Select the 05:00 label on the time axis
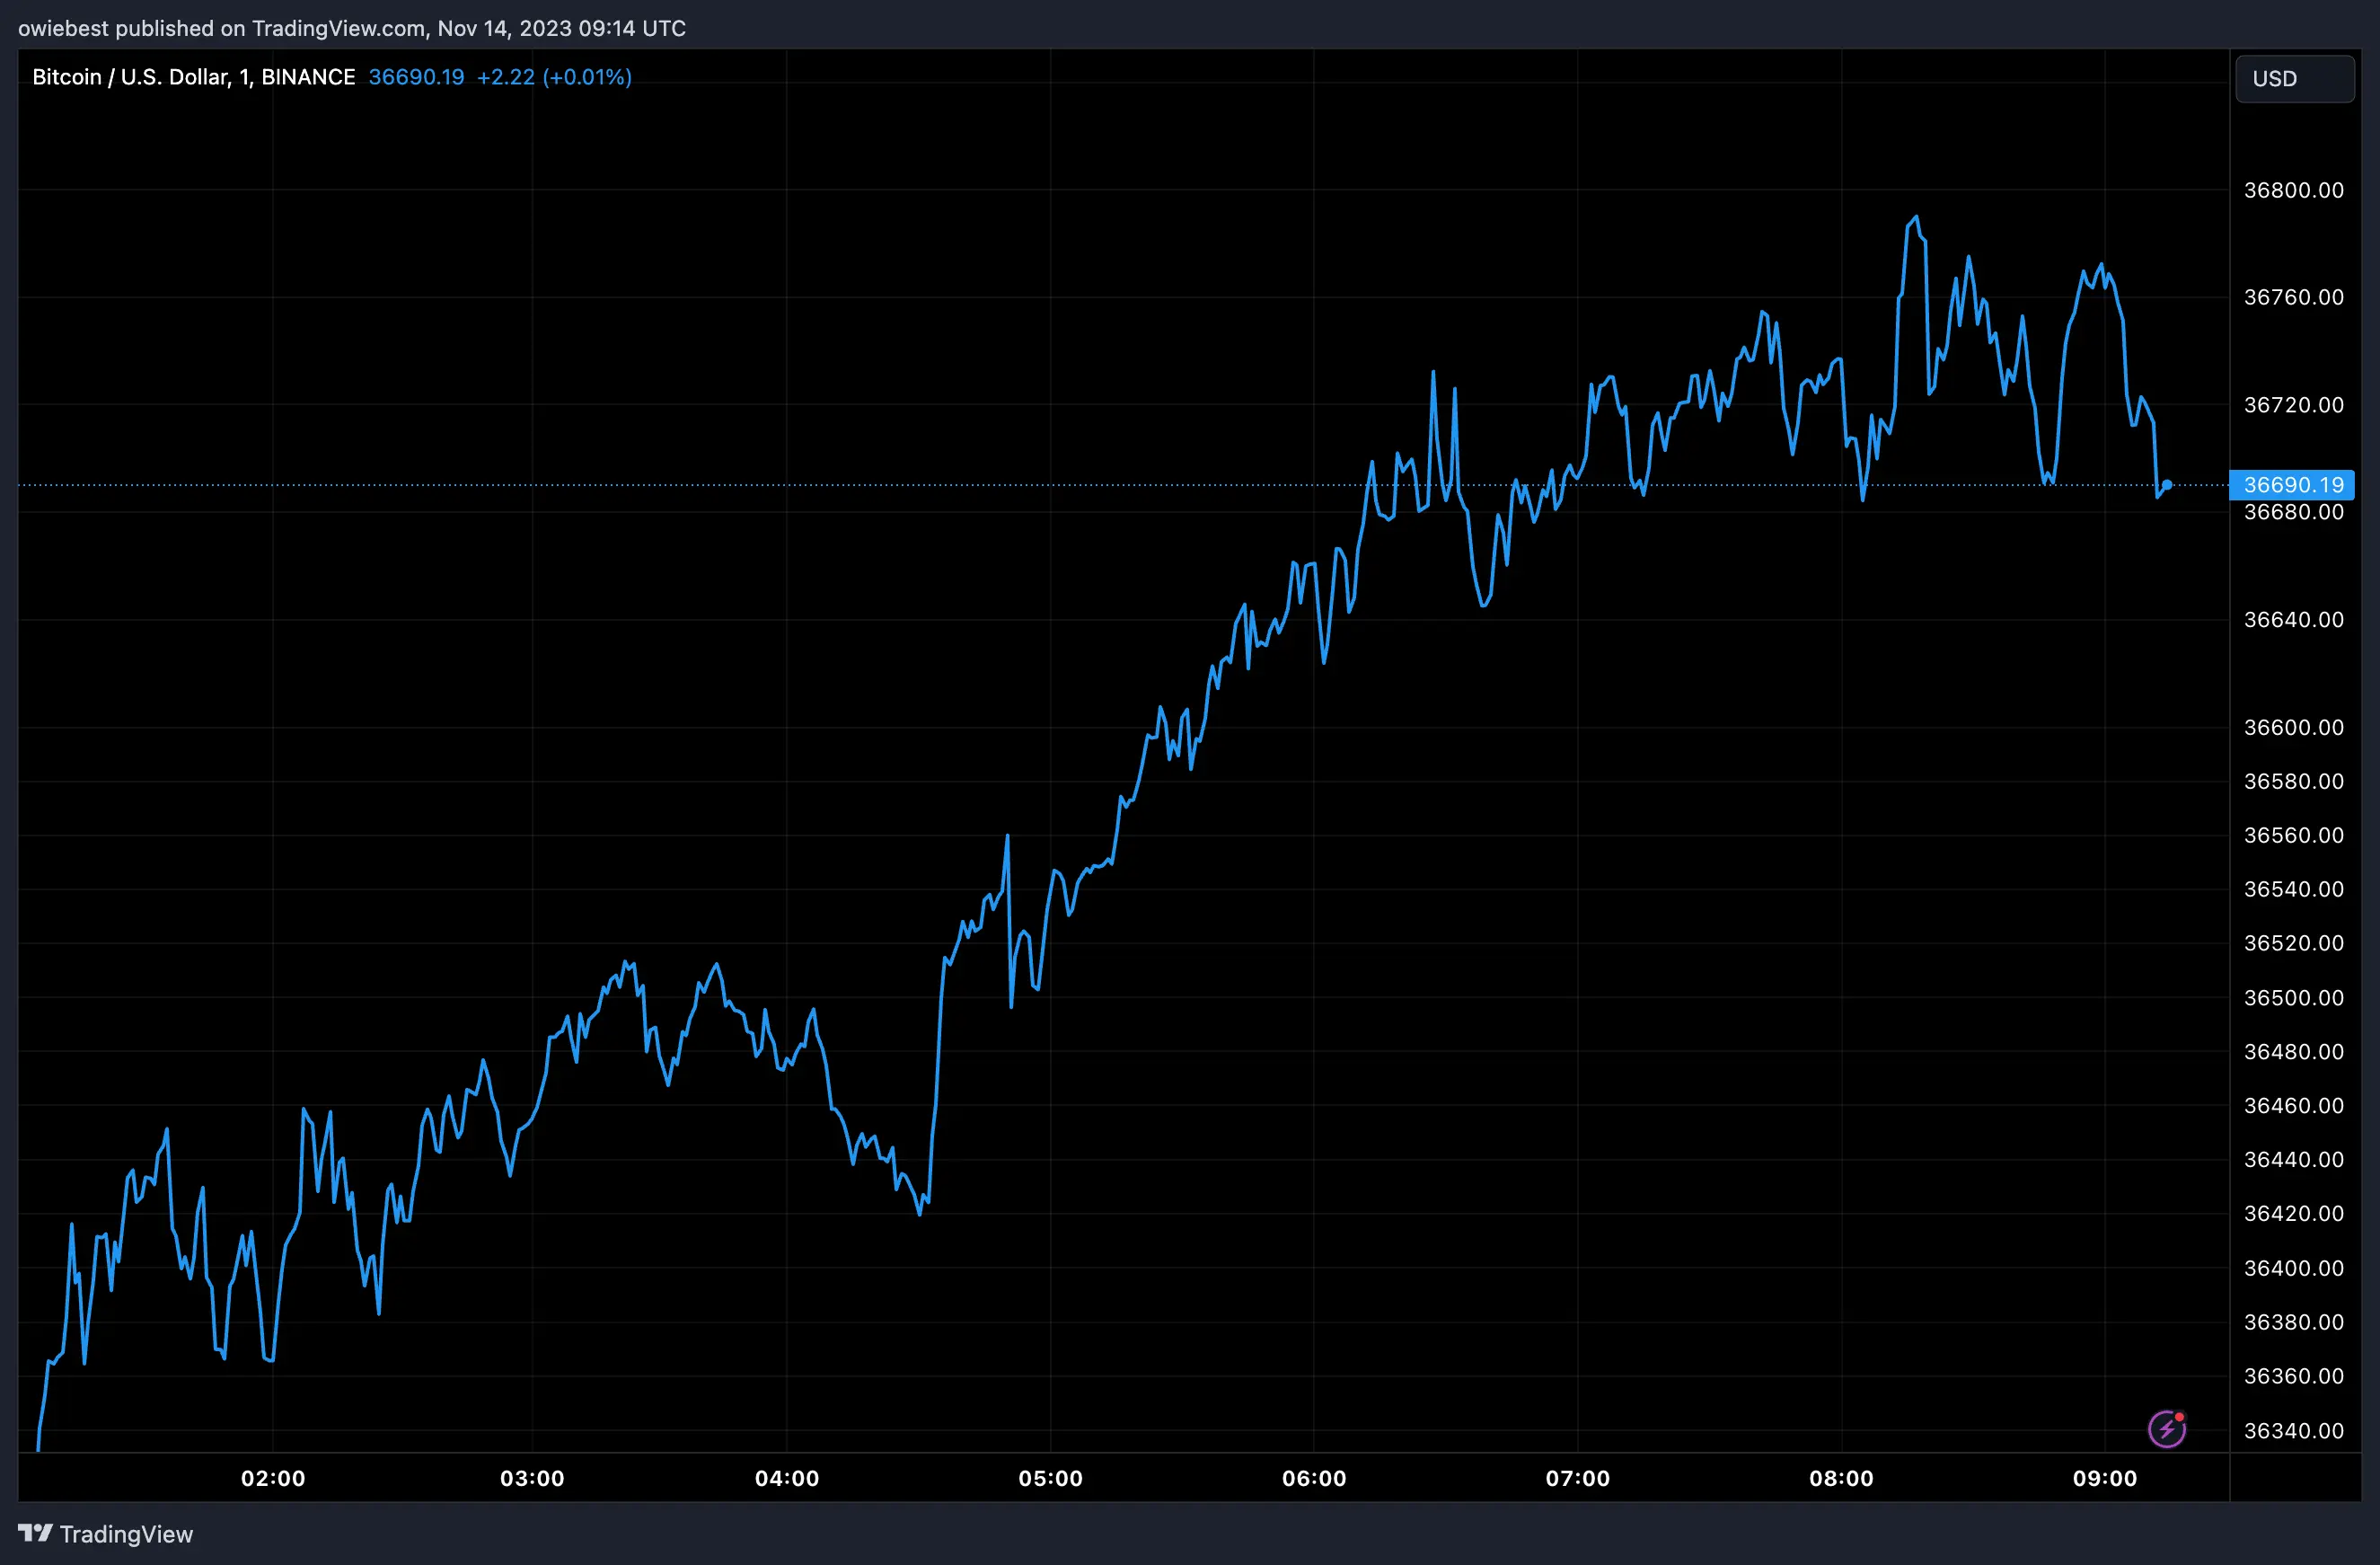Screen dimensions: 2380x1565 1053,1479
